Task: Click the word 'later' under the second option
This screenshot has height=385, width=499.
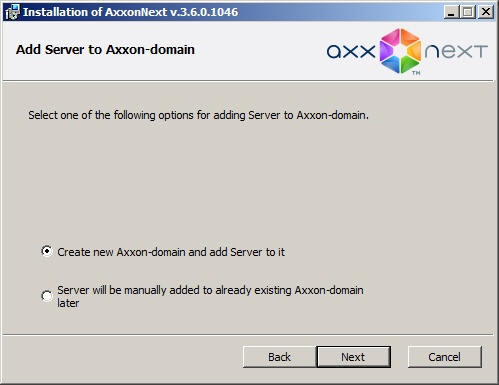Action: (68, 303)
